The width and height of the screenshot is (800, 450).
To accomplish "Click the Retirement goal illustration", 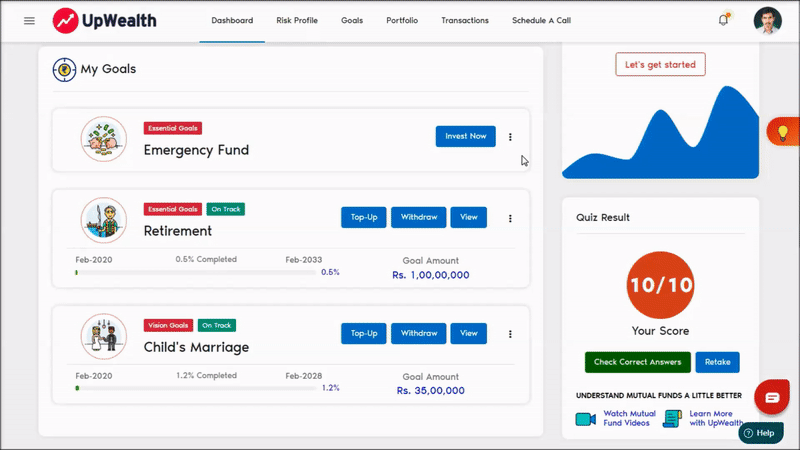I will click(x=104, y=221).
